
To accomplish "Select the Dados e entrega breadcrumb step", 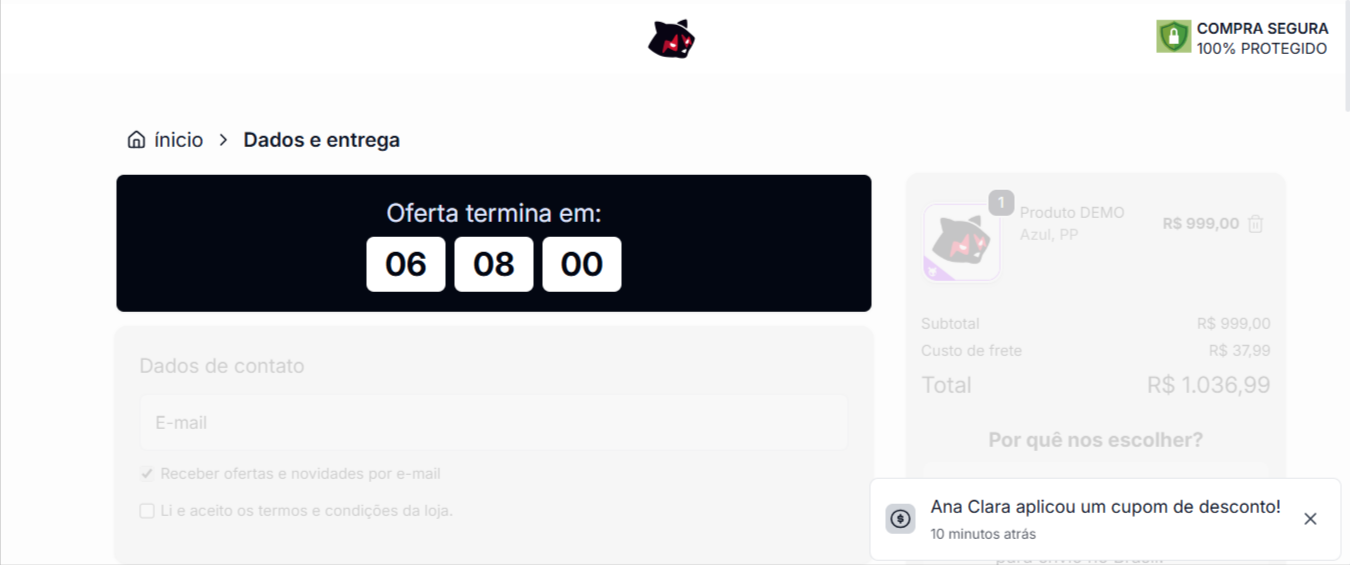I will [x=321, y=140].
